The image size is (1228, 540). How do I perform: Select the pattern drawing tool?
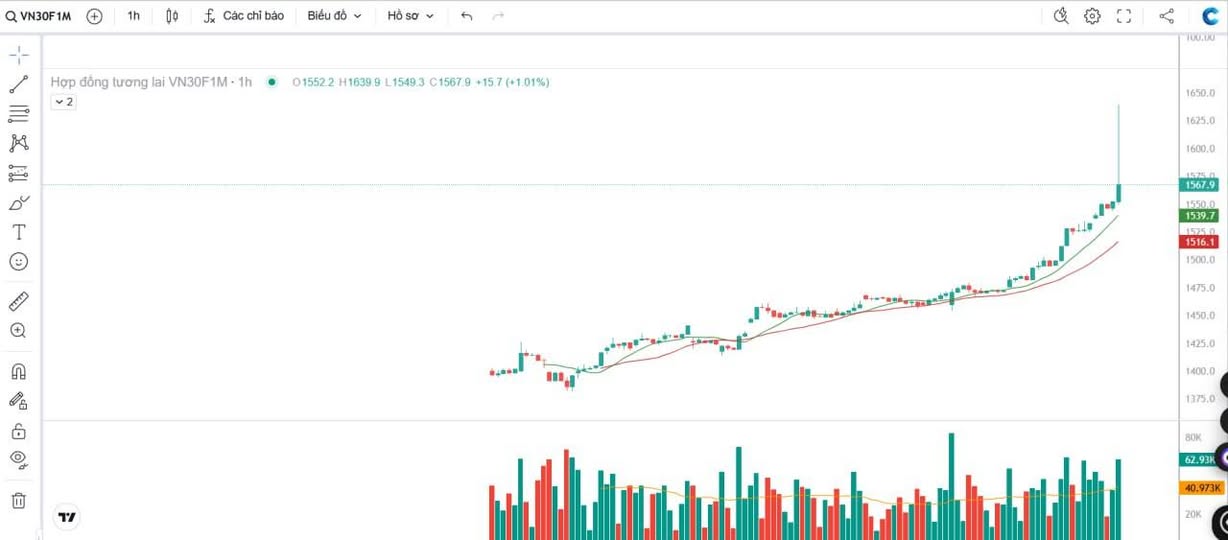[18, 143]
